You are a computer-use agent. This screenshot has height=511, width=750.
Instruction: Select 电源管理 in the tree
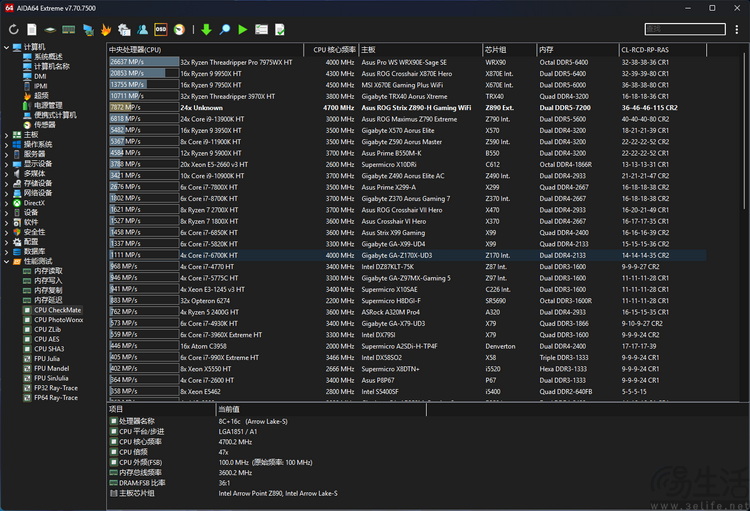48,105
